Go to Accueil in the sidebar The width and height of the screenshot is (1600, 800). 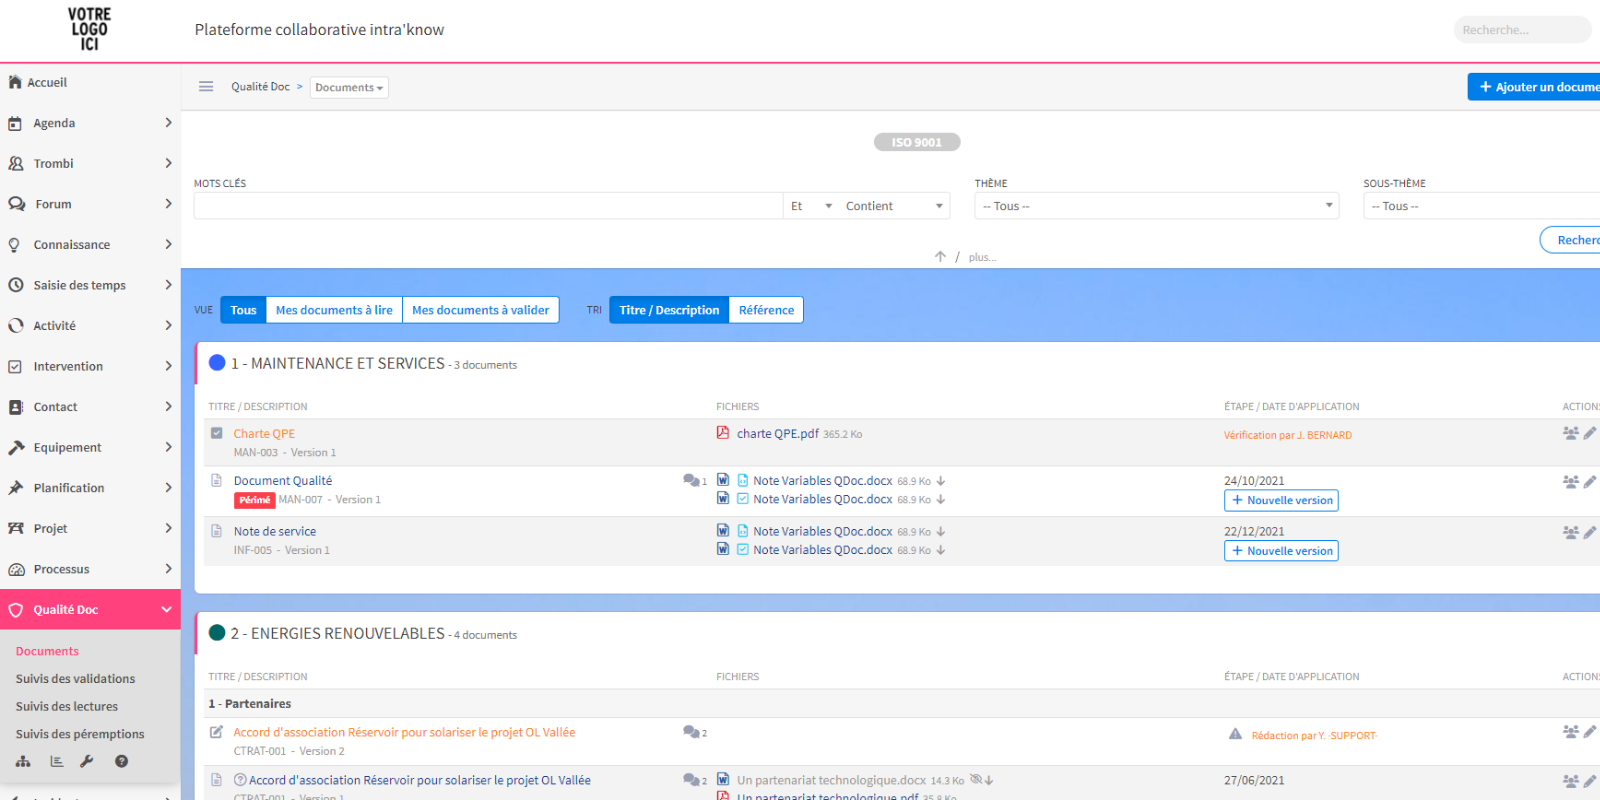[47, 83]
